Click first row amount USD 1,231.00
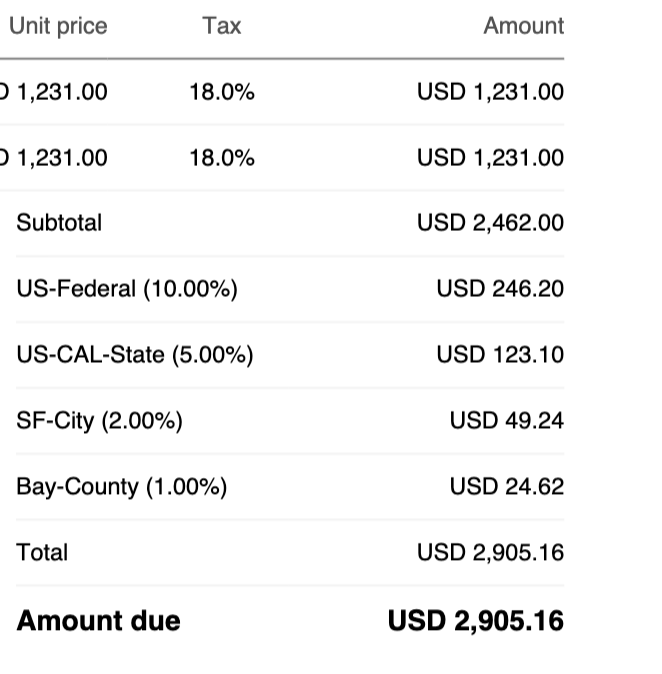662x674 pixels. (490, 92)
